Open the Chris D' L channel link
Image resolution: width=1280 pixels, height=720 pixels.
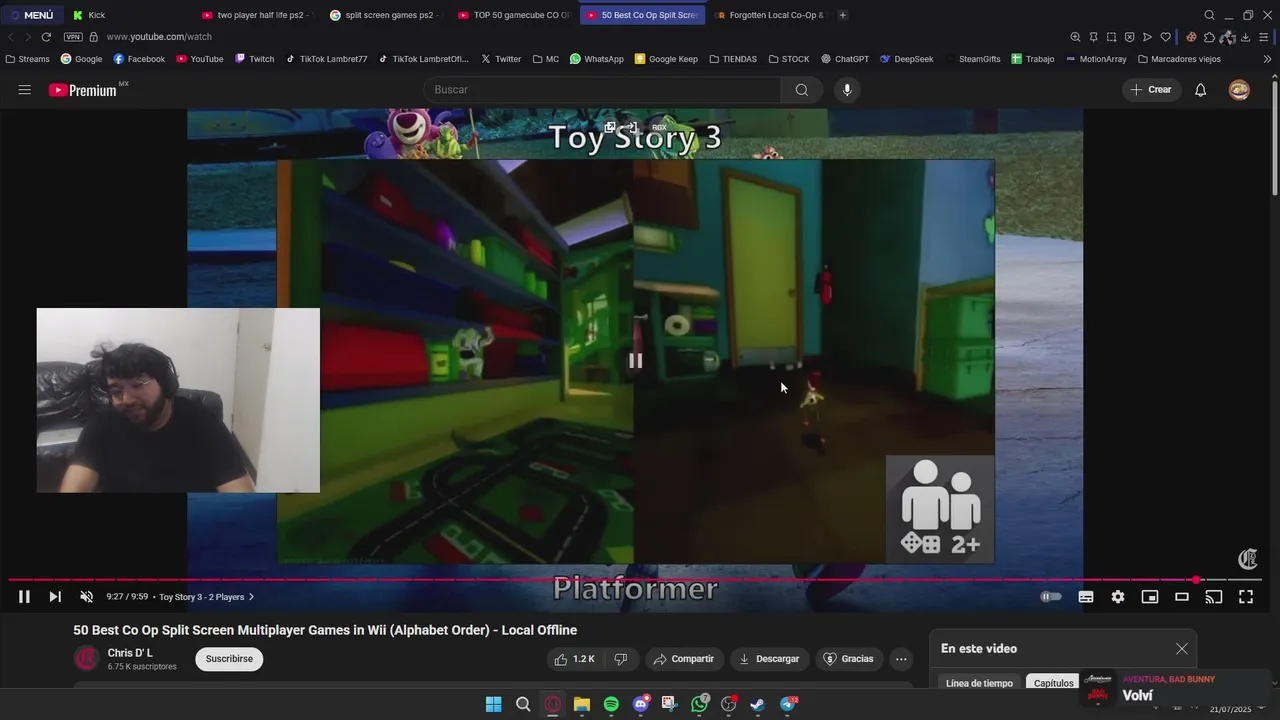tap(130, 653)
